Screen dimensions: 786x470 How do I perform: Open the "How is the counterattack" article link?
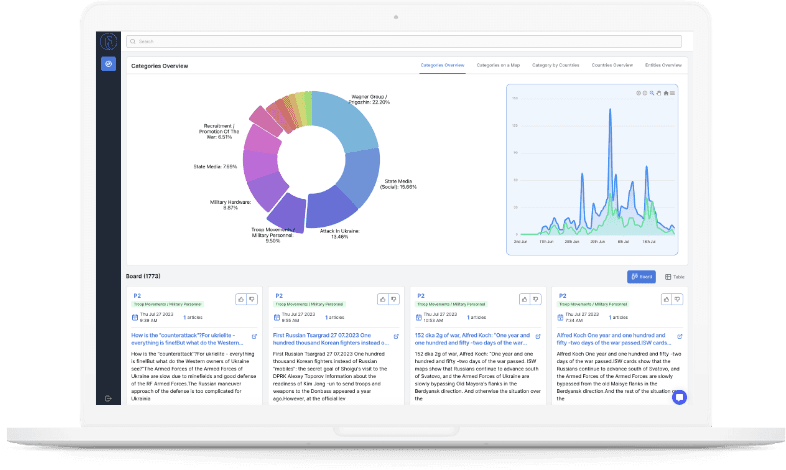click(187, 339)
